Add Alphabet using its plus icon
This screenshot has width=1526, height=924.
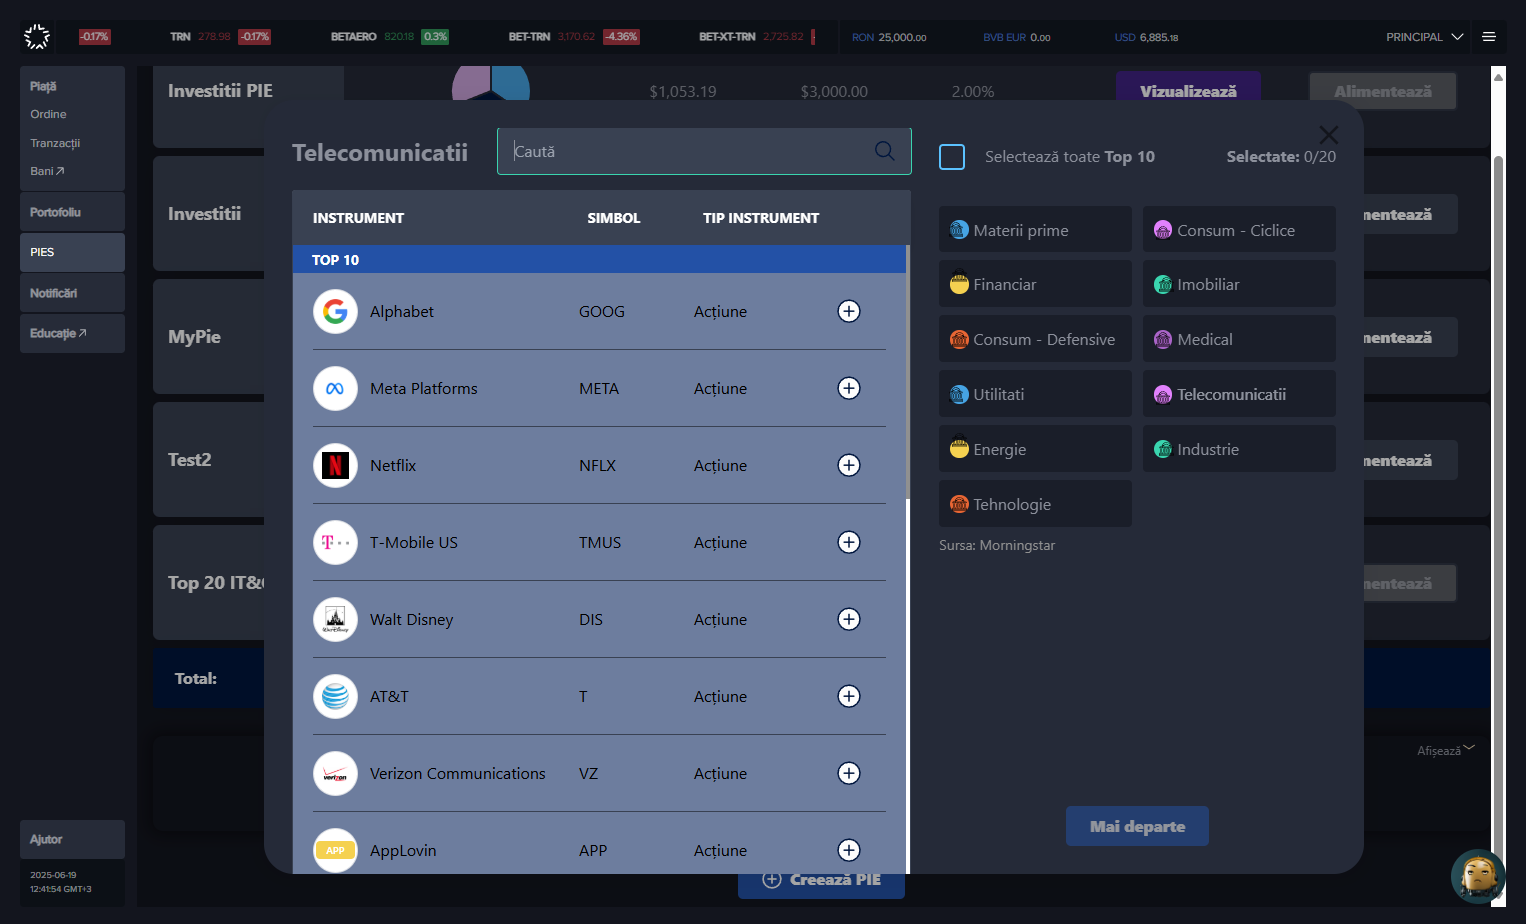pyautogui.click(x=849, y=311)
